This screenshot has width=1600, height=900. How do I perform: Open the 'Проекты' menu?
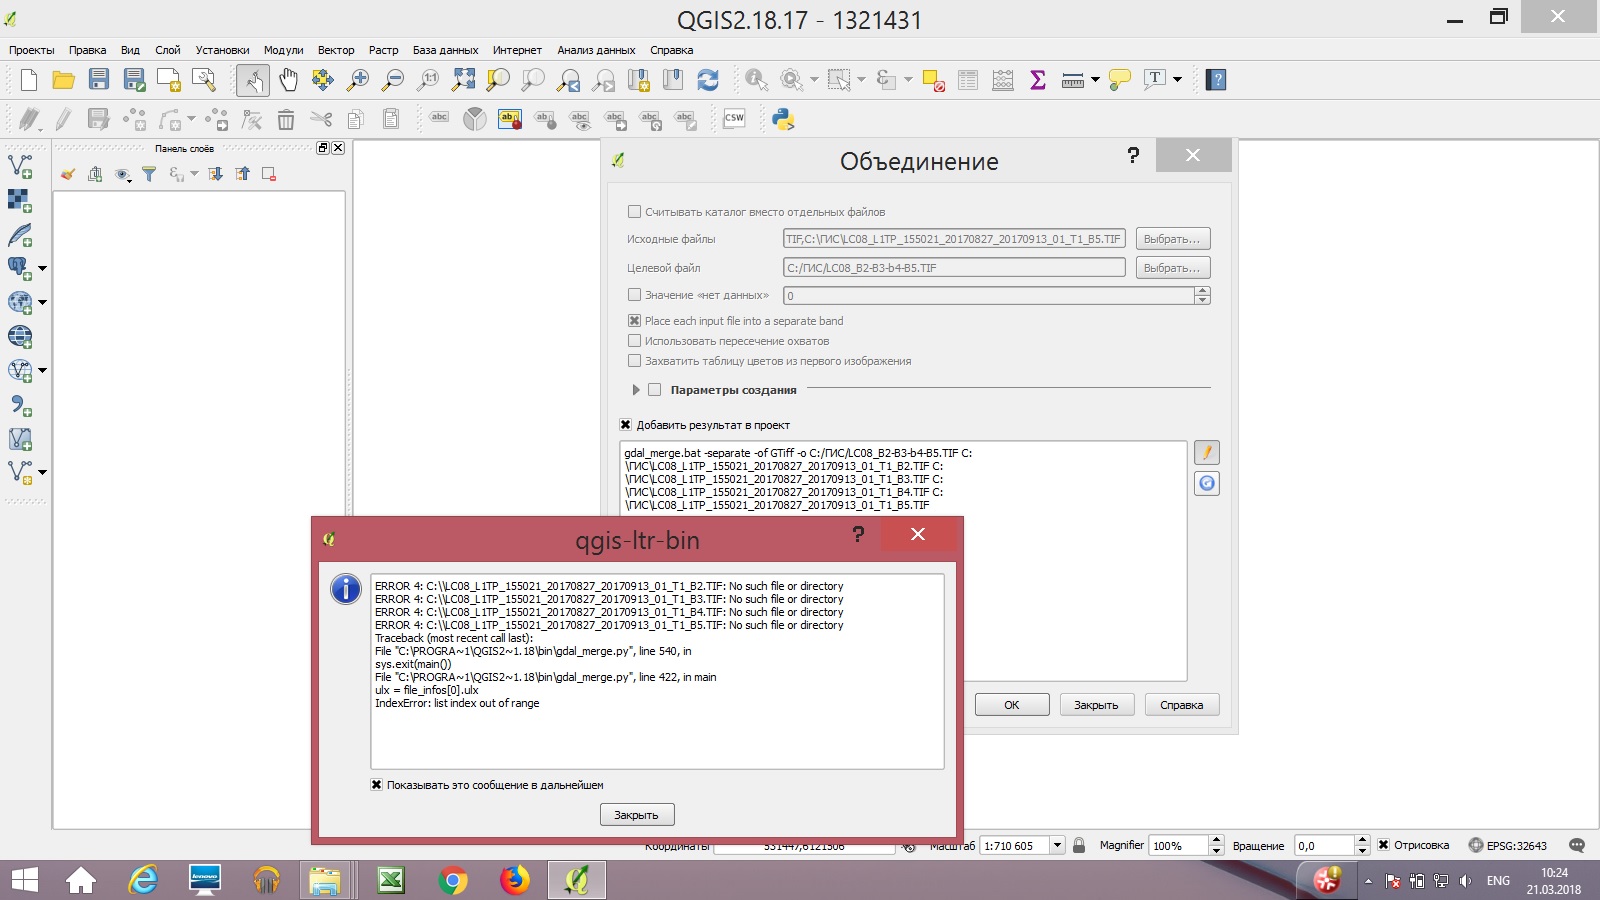[x=32, y=50]
